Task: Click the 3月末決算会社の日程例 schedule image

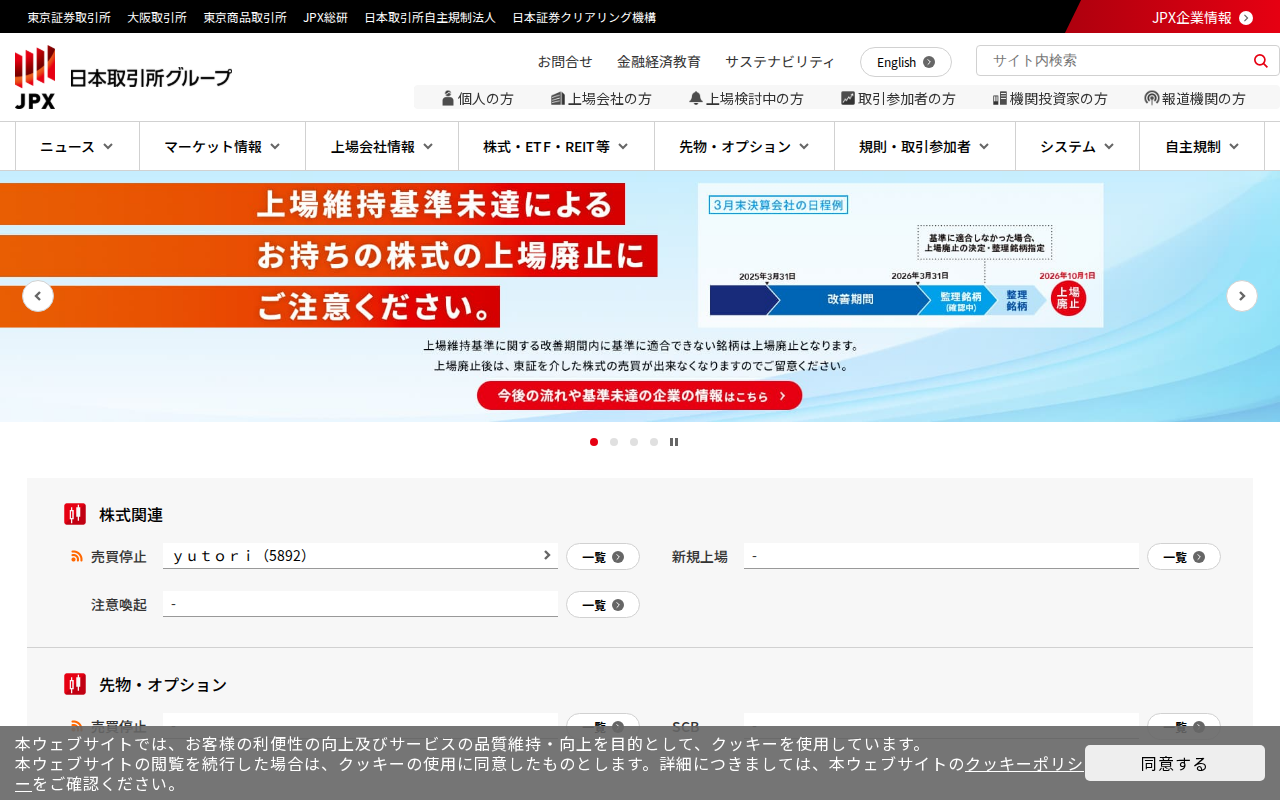Action: [x=901, y=255]
